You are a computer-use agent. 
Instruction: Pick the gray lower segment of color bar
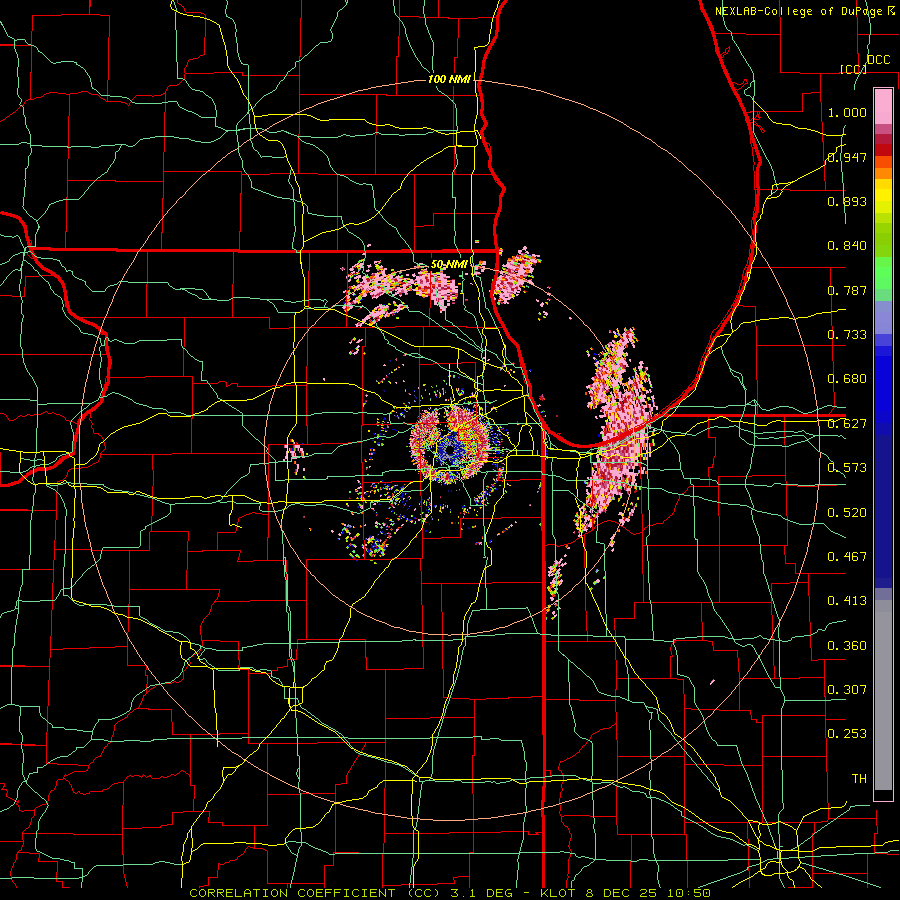tap(883, 695)
